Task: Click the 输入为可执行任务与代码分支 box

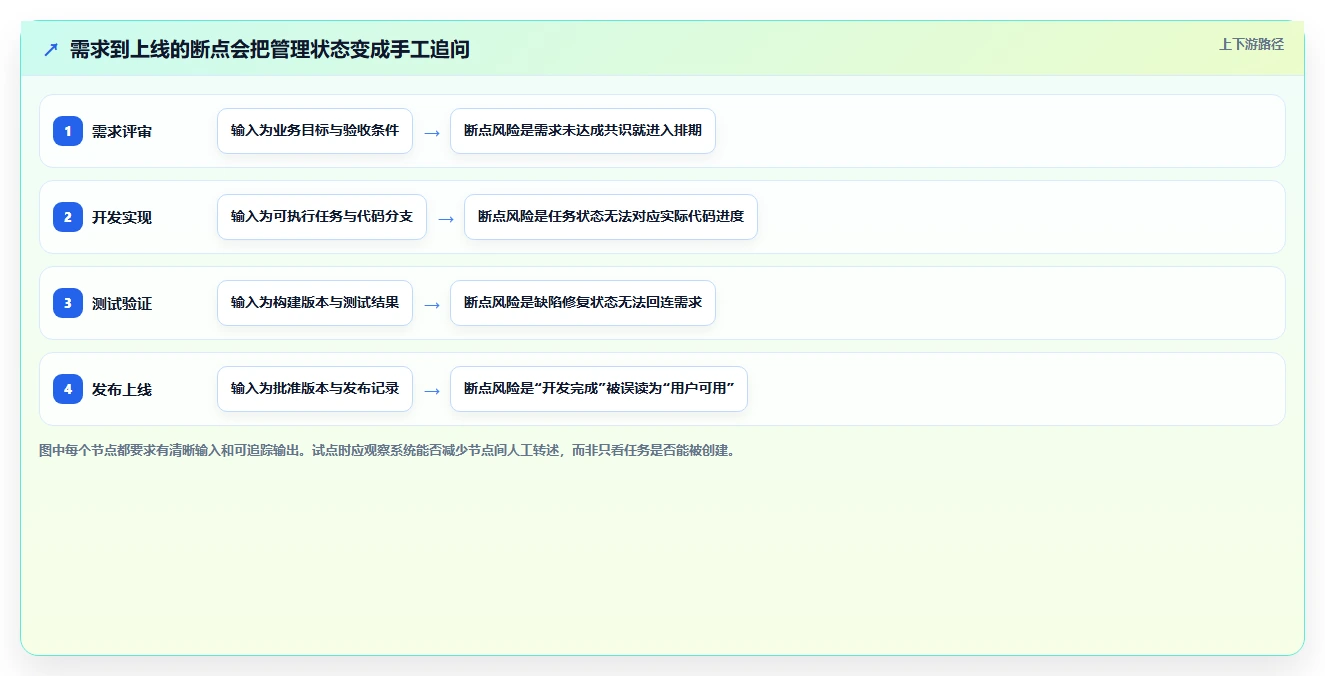Action: coord(322,217)
